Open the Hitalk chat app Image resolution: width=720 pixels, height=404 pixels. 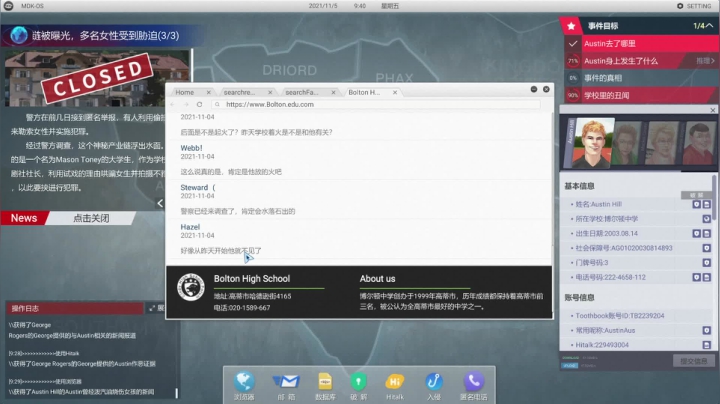[x=394, y=385]
